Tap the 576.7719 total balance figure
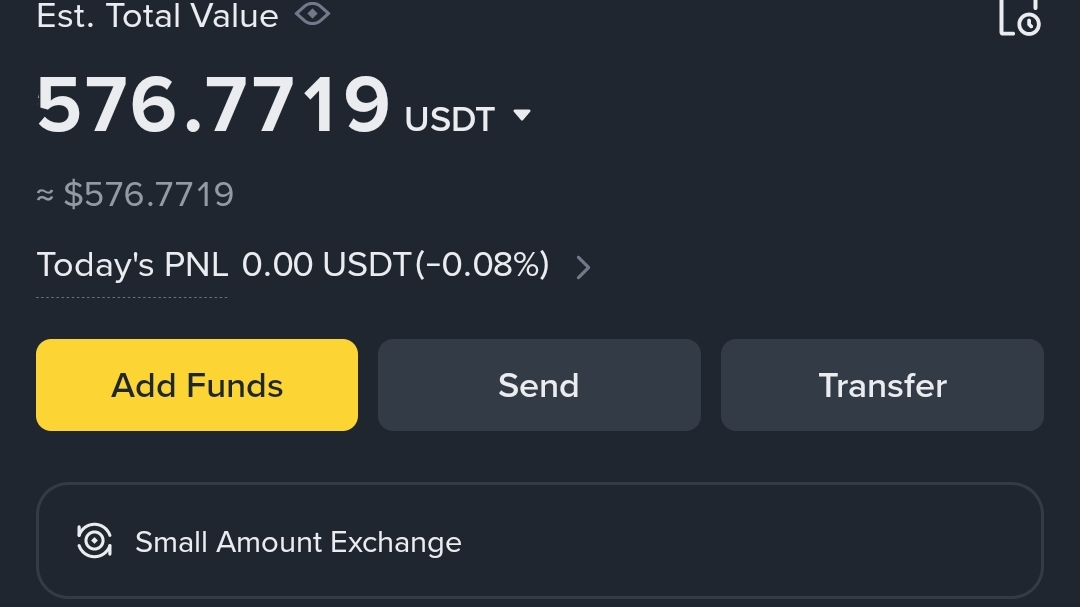 pos(213,105)
